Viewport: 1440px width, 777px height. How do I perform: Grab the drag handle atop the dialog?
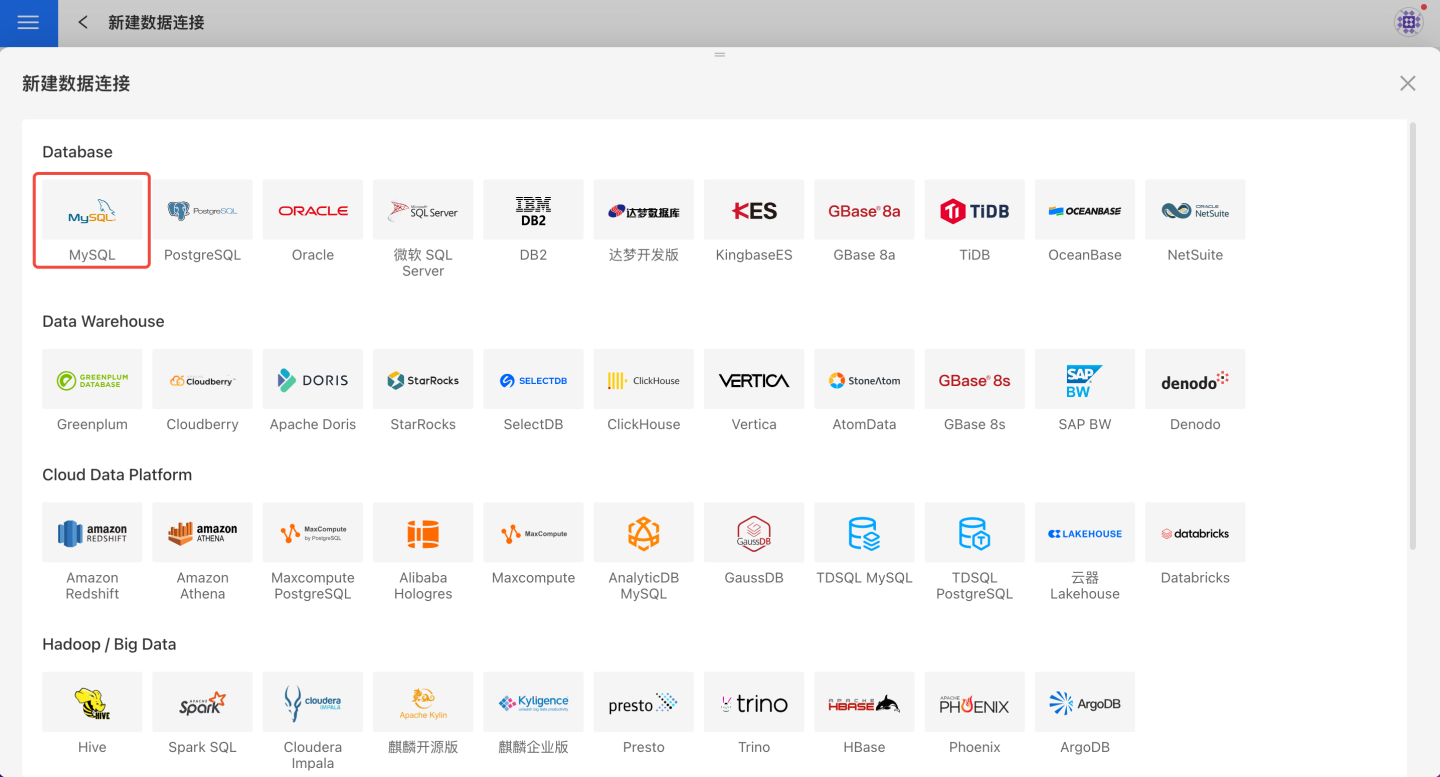[720, 55]
